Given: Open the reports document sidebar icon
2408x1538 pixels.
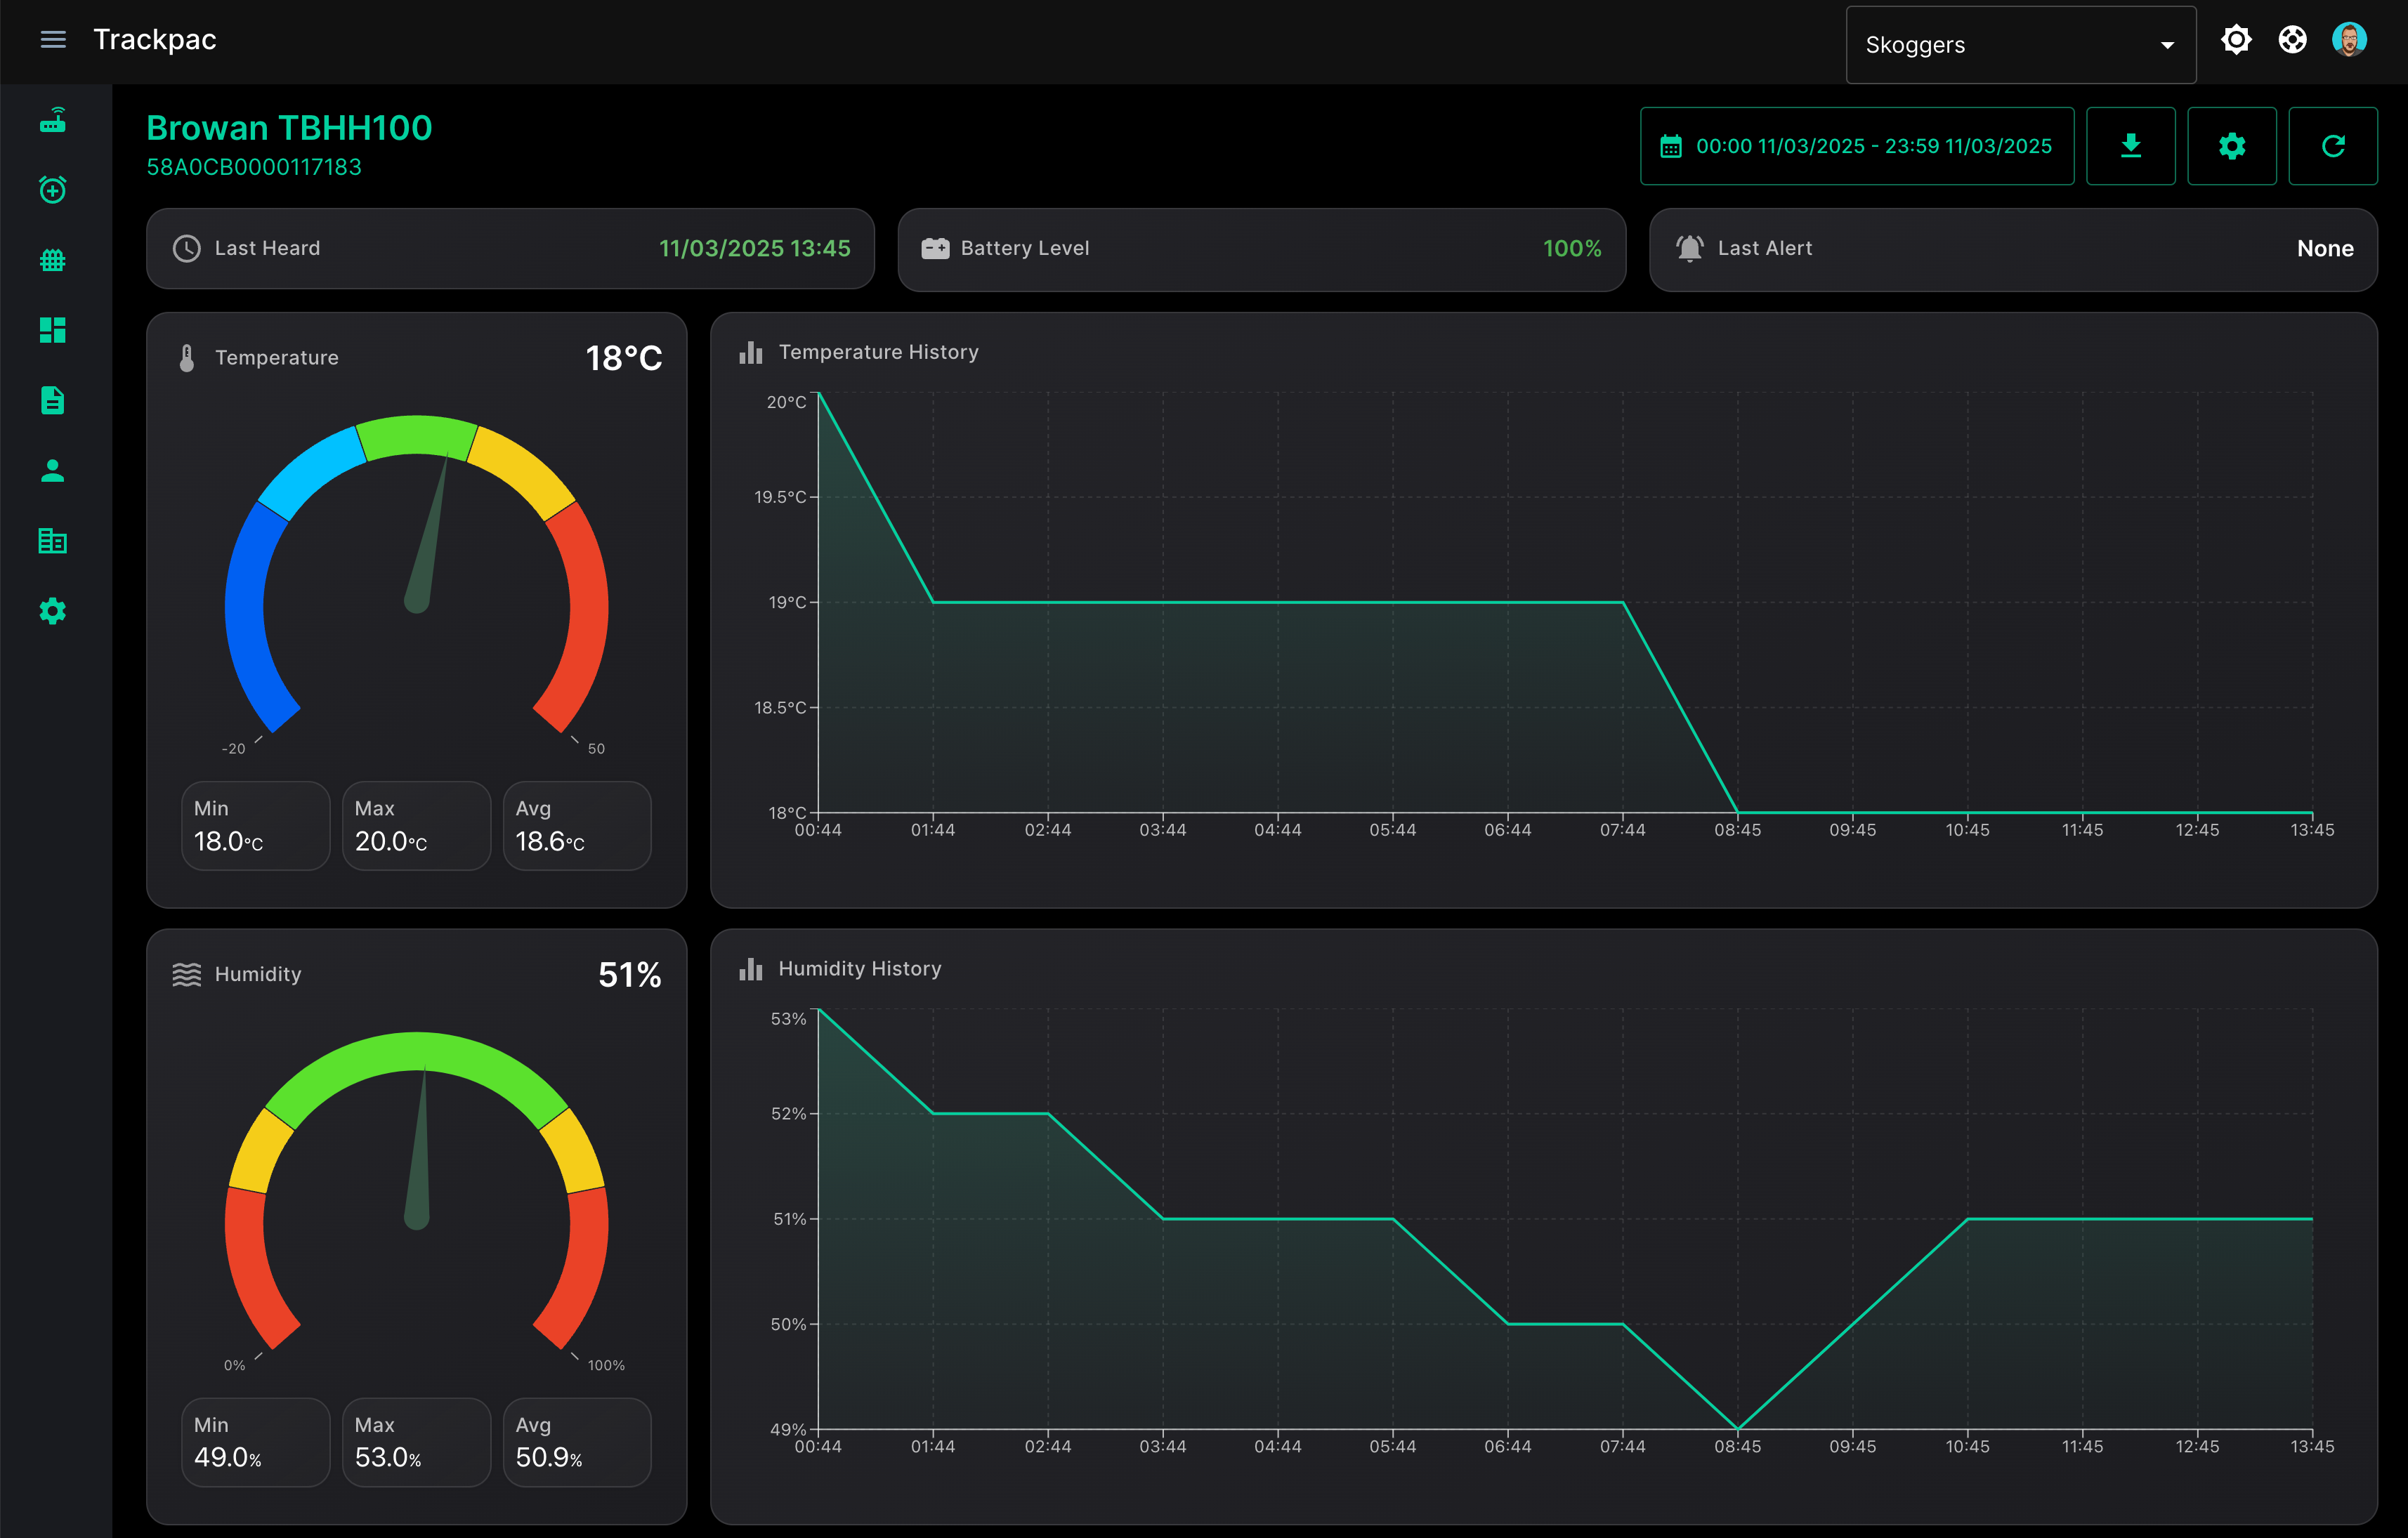Looking at the screenshot, I should (x=53, y=400).
